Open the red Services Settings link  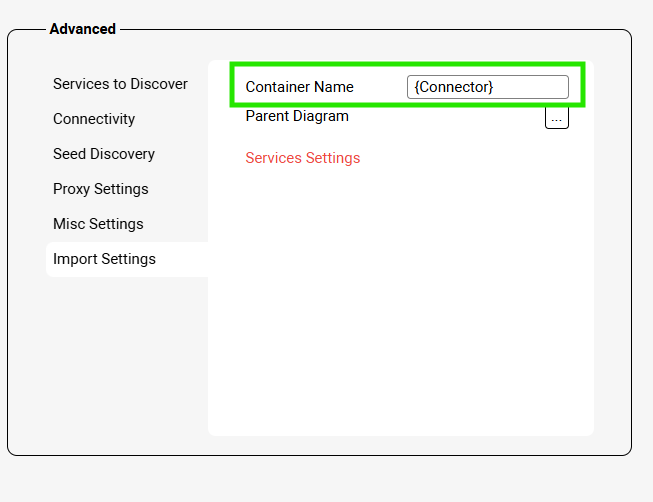pos(302,158)
